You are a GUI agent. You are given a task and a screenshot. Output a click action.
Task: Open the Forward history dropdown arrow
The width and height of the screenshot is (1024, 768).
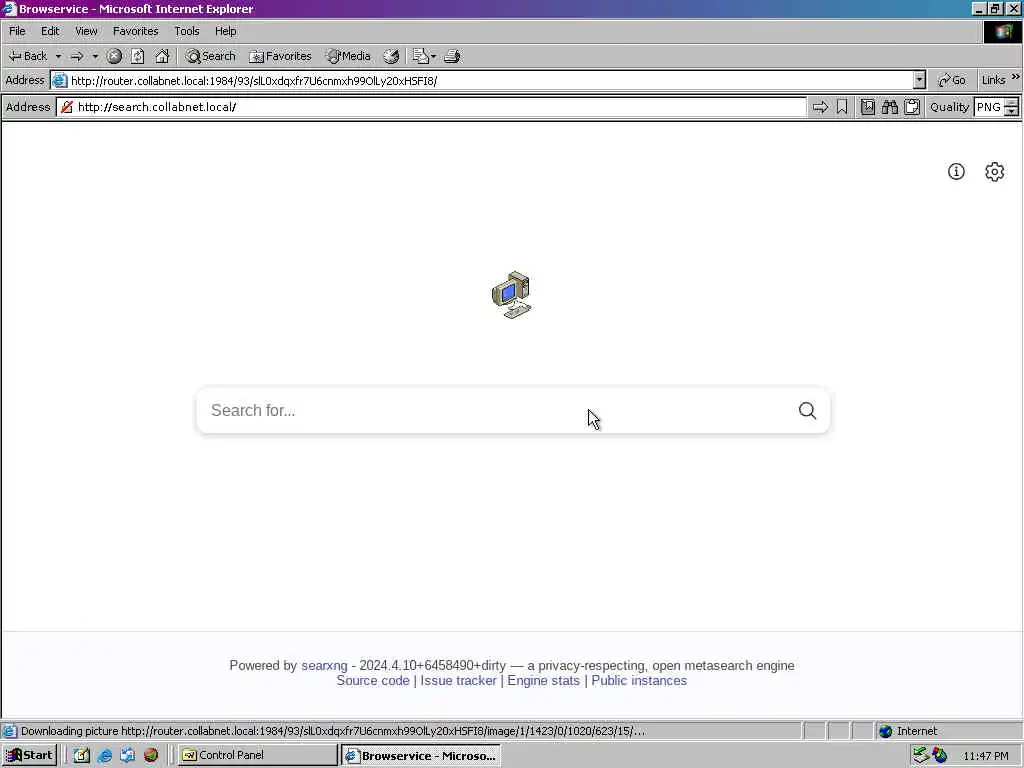point(95,56)
